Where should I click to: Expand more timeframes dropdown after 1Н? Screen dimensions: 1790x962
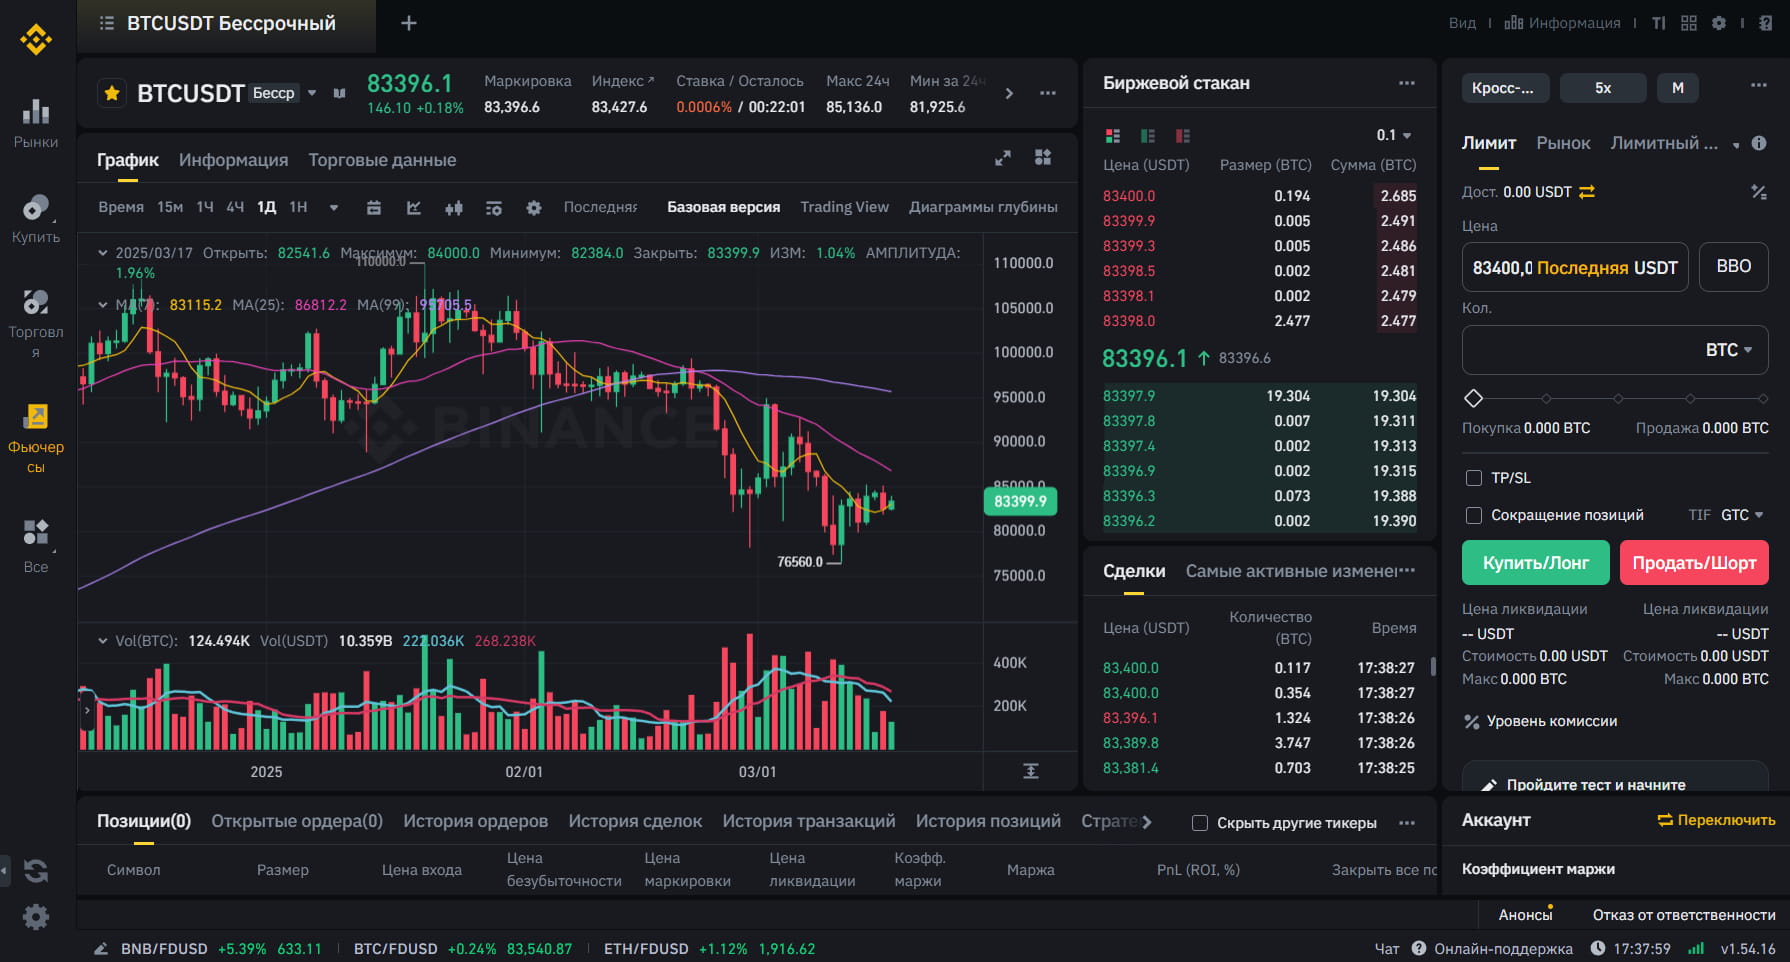[334, 208]
